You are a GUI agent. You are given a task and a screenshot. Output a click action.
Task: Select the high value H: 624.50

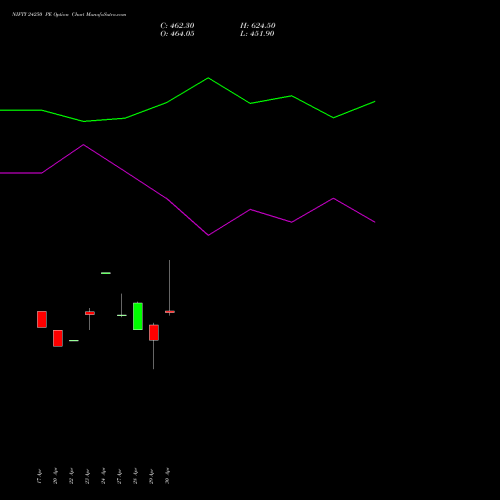coord(258,26)
